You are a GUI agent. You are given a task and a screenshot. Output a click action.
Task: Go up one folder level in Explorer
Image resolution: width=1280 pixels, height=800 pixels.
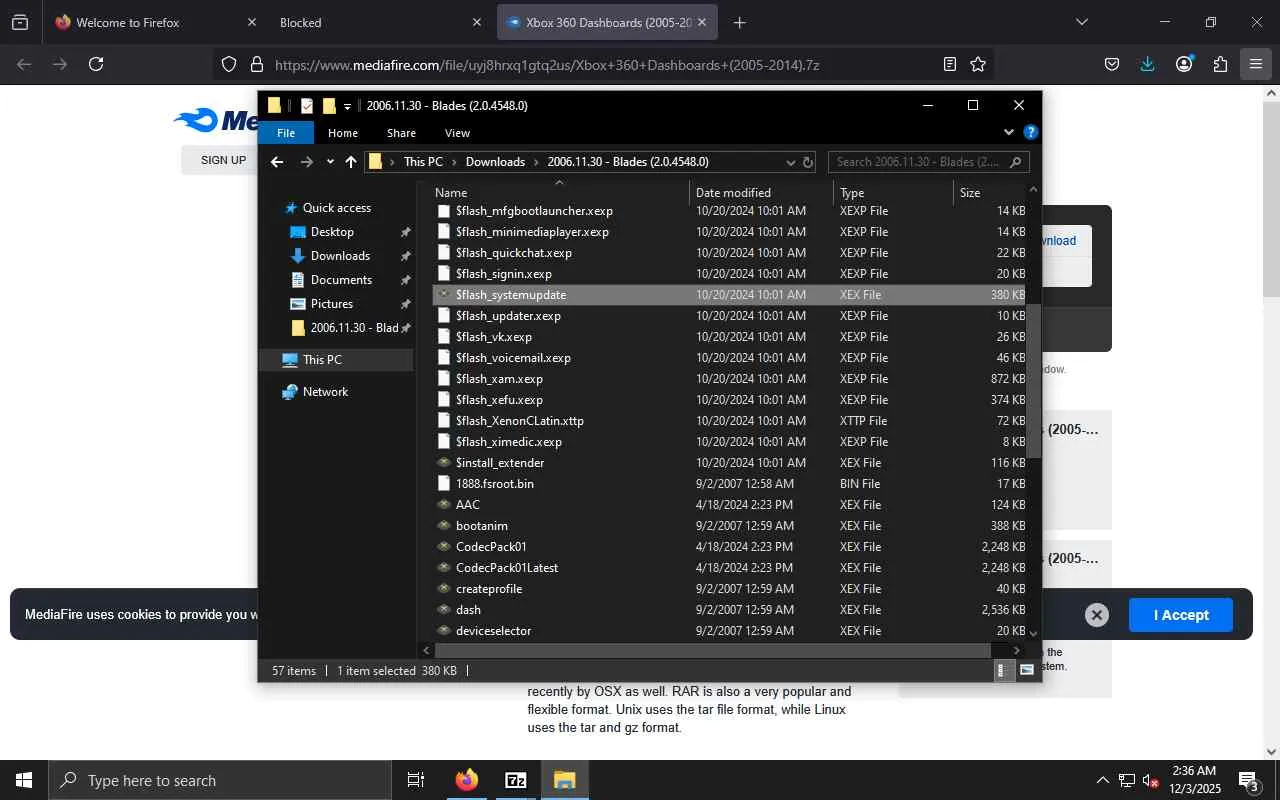tap(351, 162)
